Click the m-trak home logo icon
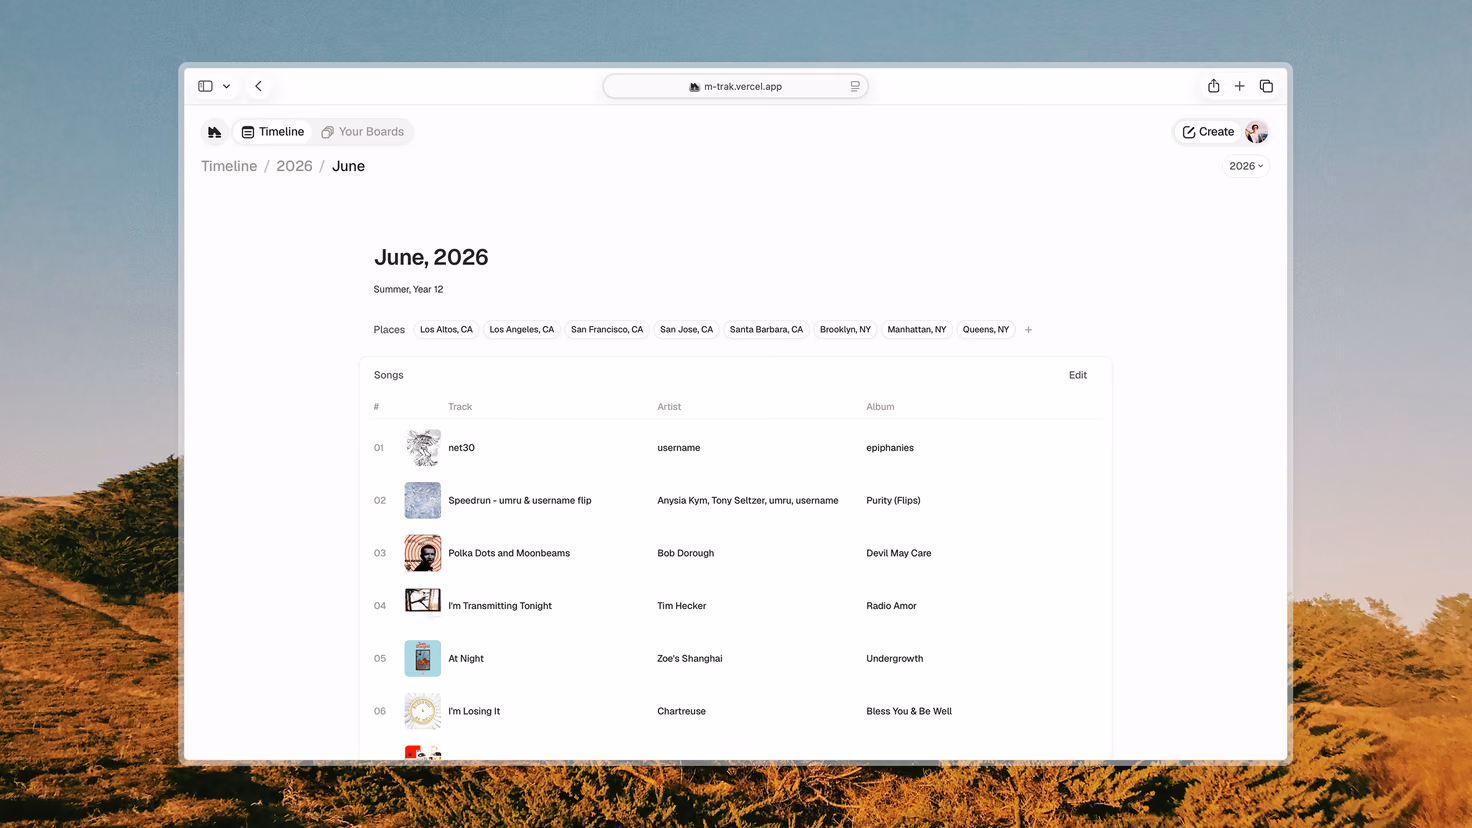The height and width of the screenshot is (828, 1472). tap(215, 132)
